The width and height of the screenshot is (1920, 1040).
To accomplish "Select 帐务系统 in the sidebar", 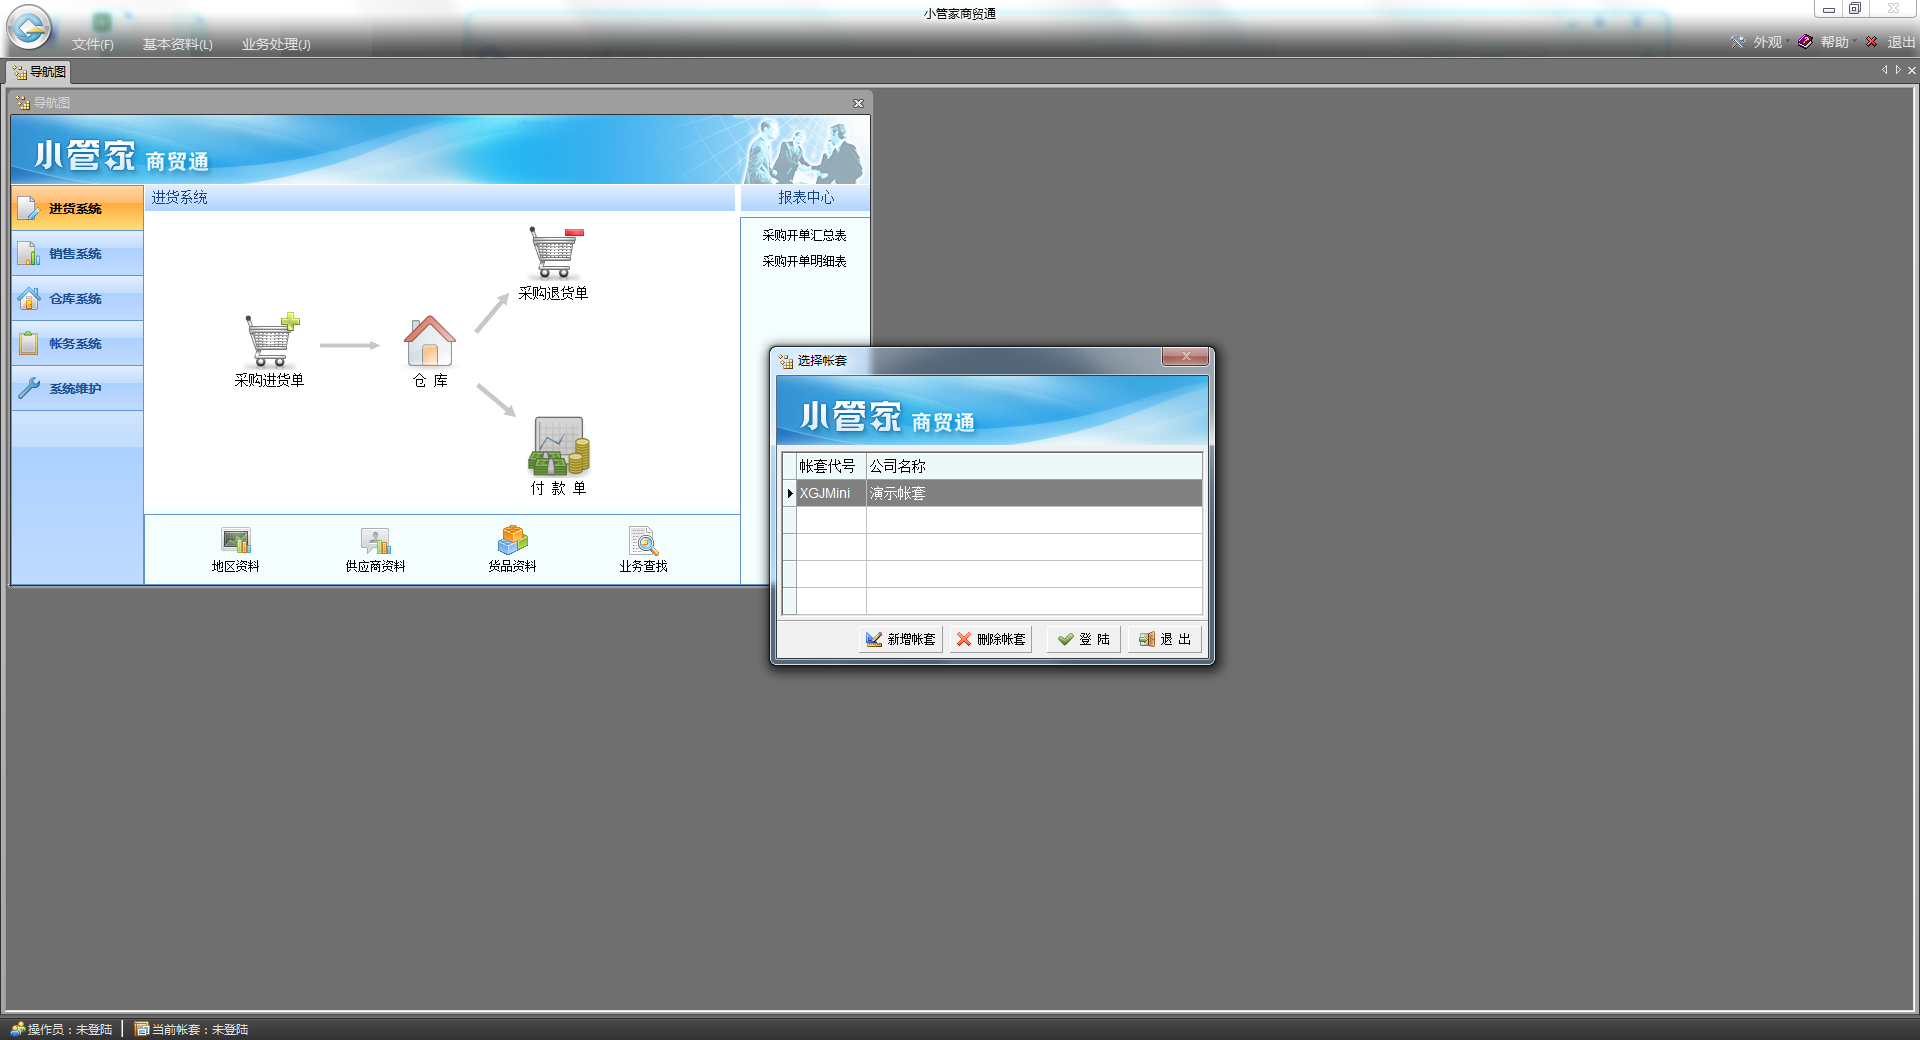I will [x=77, y=343].
